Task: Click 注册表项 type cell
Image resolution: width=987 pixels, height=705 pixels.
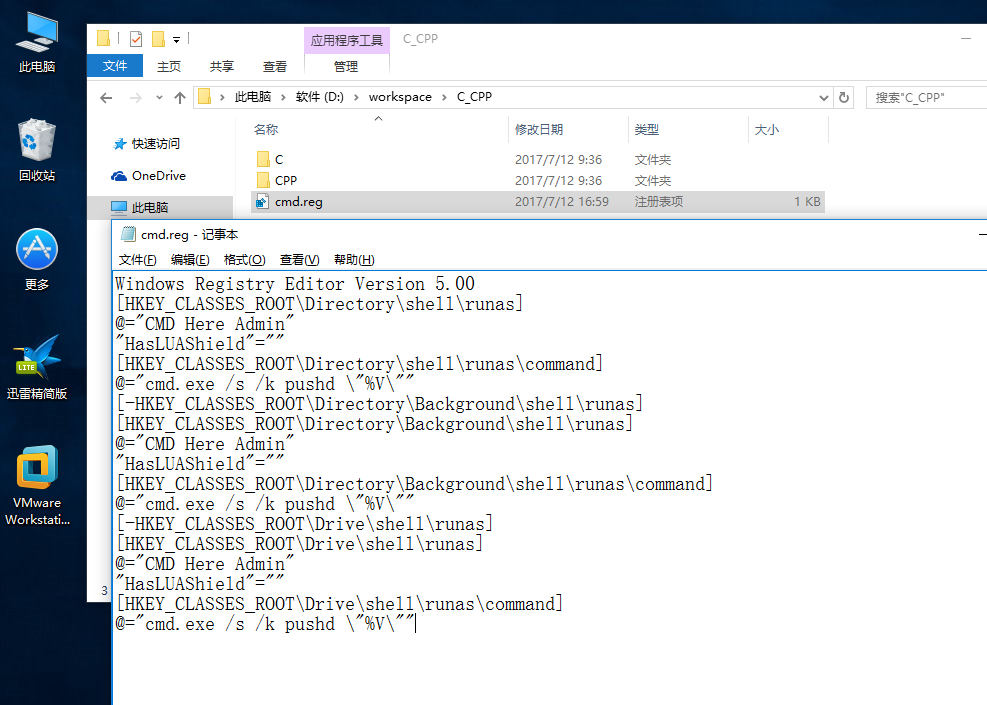Action: [658, 201]
